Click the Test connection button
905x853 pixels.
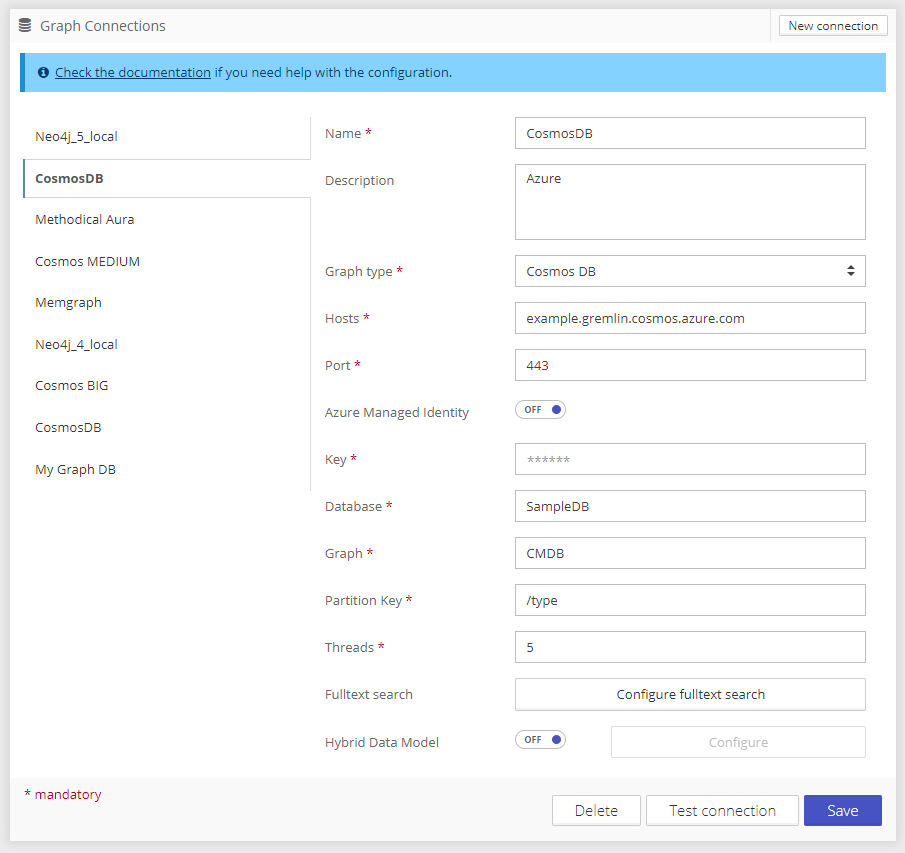(x=722, y=811)
